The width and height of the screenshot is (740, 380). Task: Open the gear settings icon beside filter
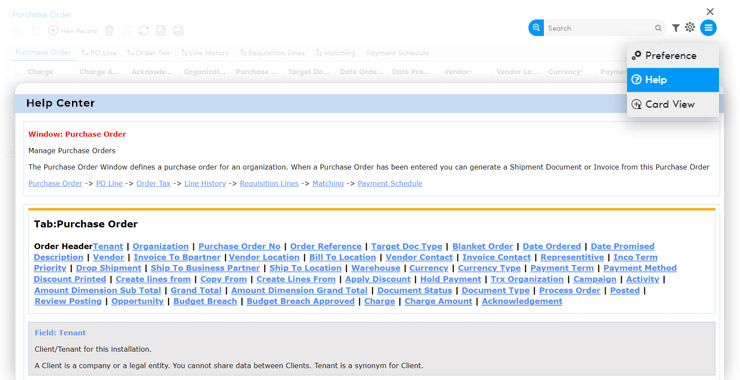tap(690, 27)
